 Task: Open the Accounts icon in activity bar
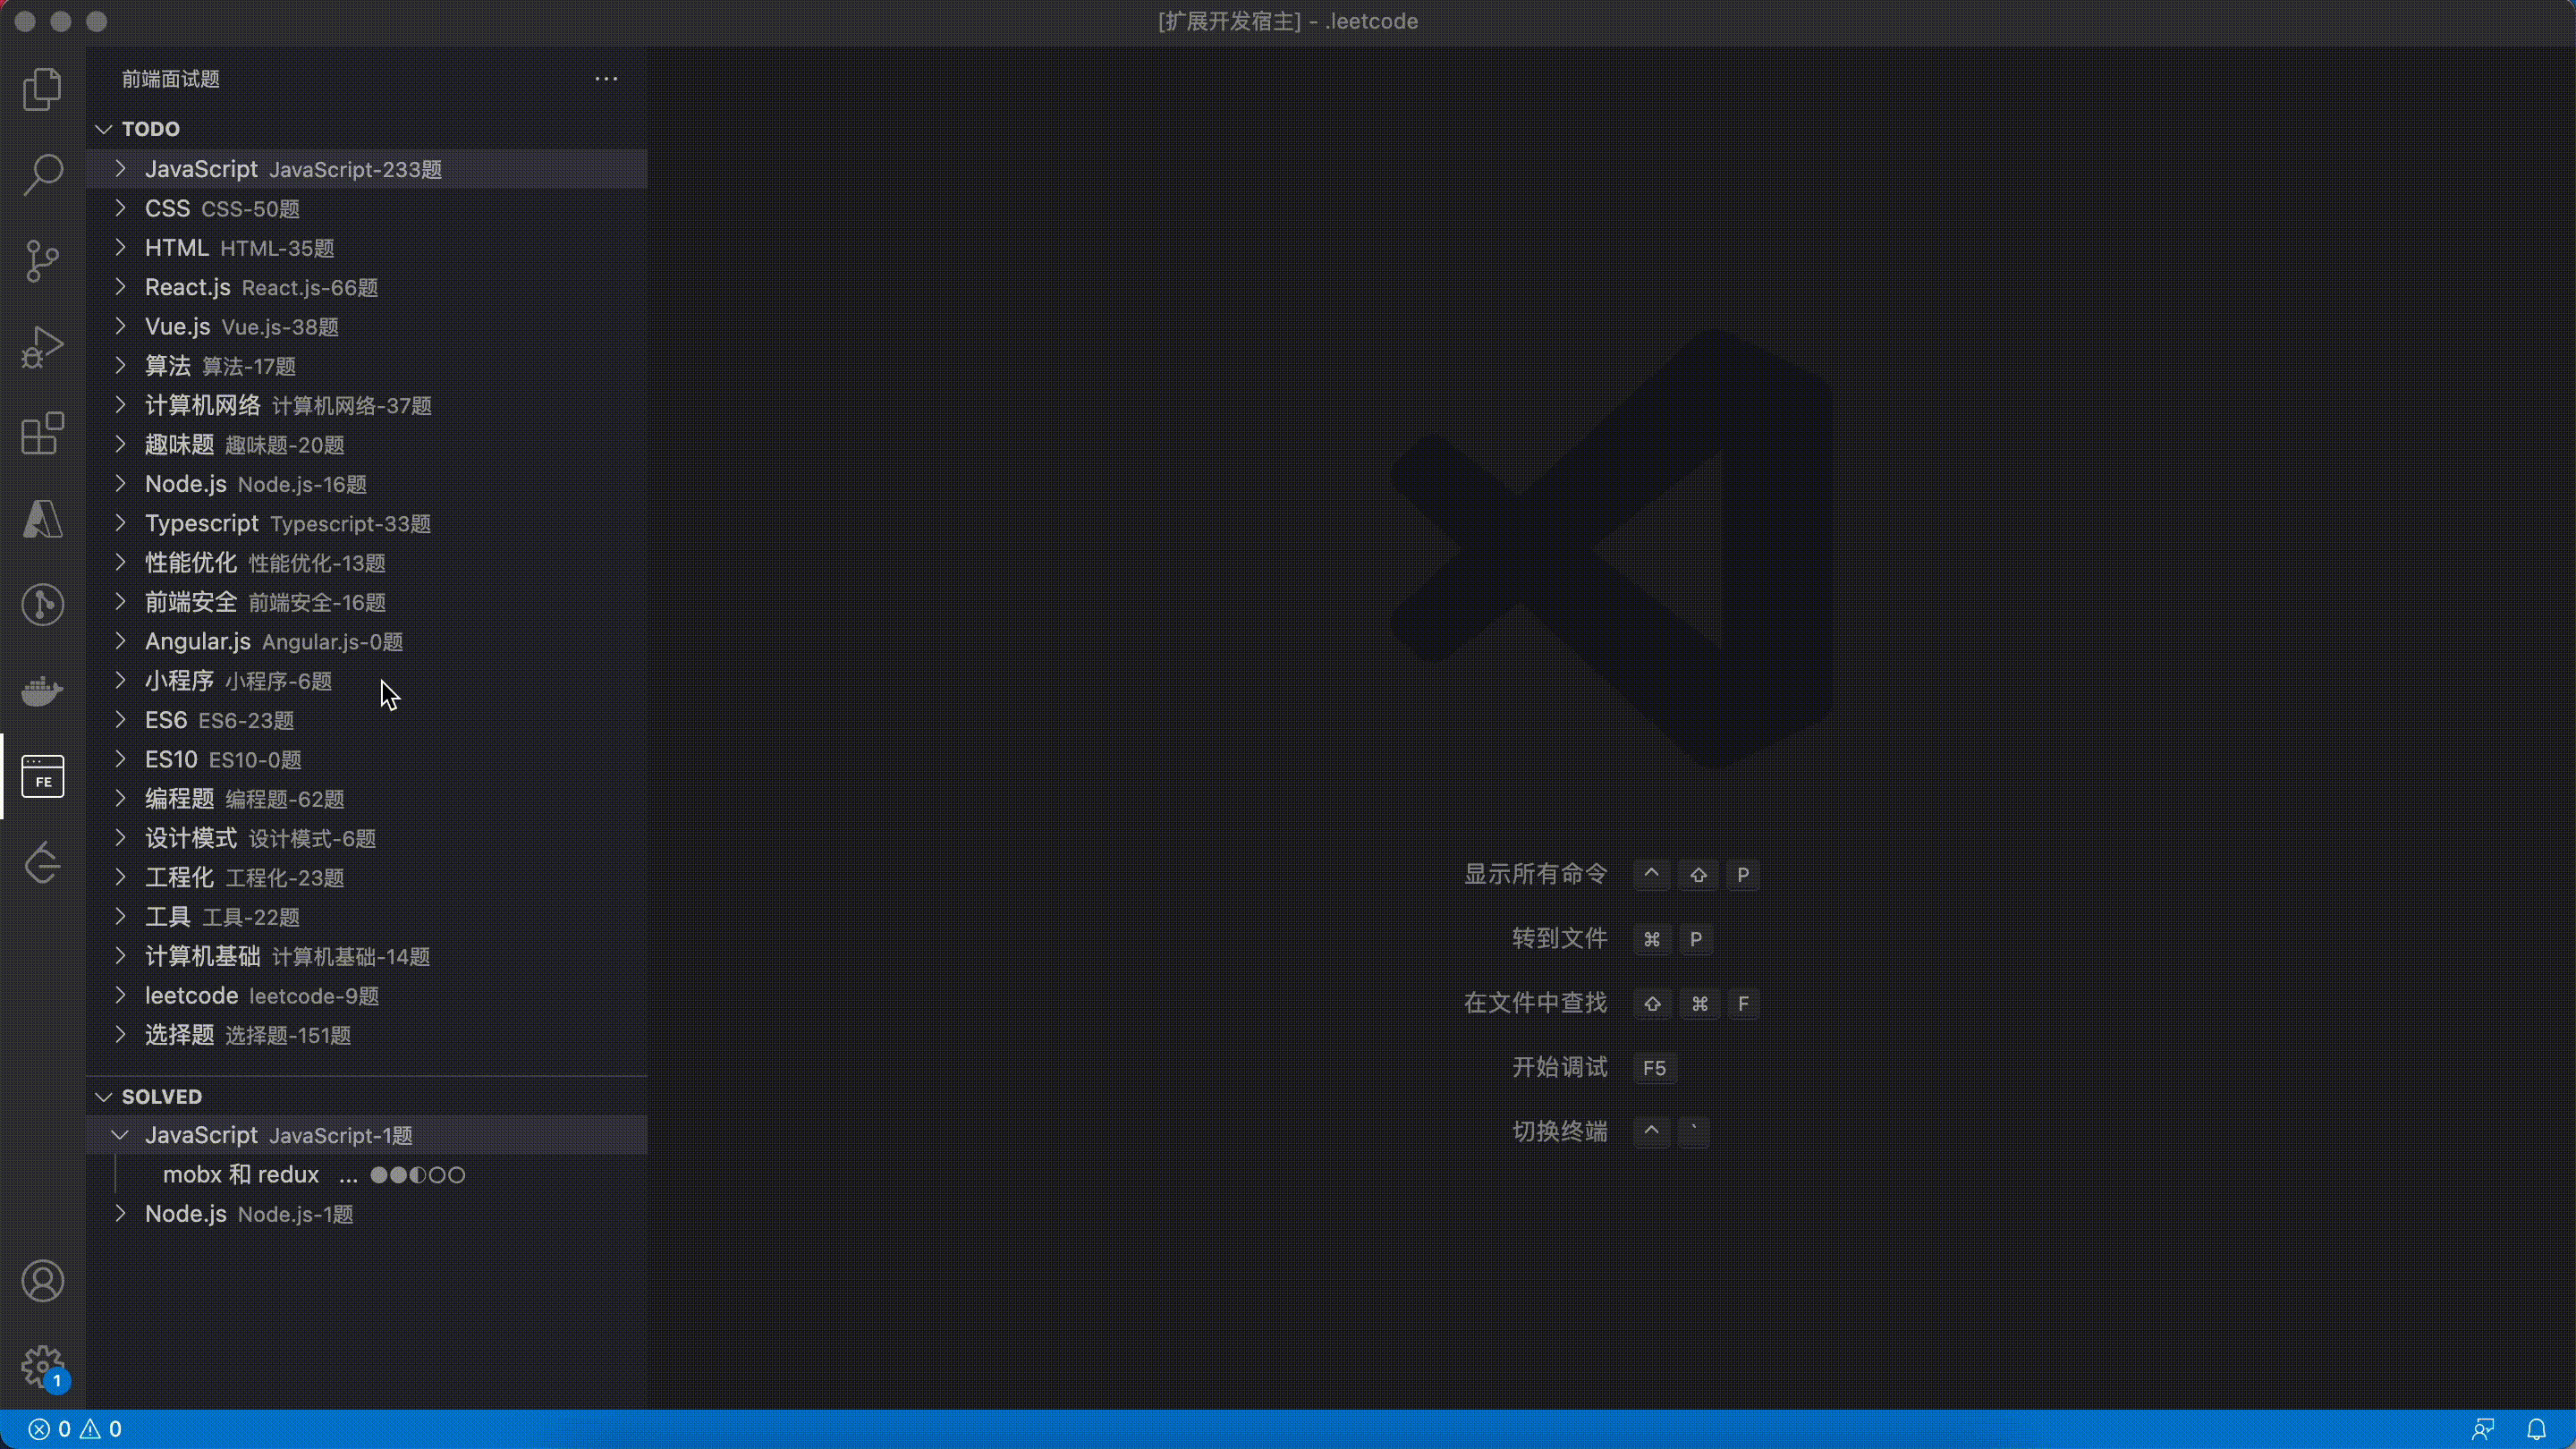click(x=42, y=1281)
